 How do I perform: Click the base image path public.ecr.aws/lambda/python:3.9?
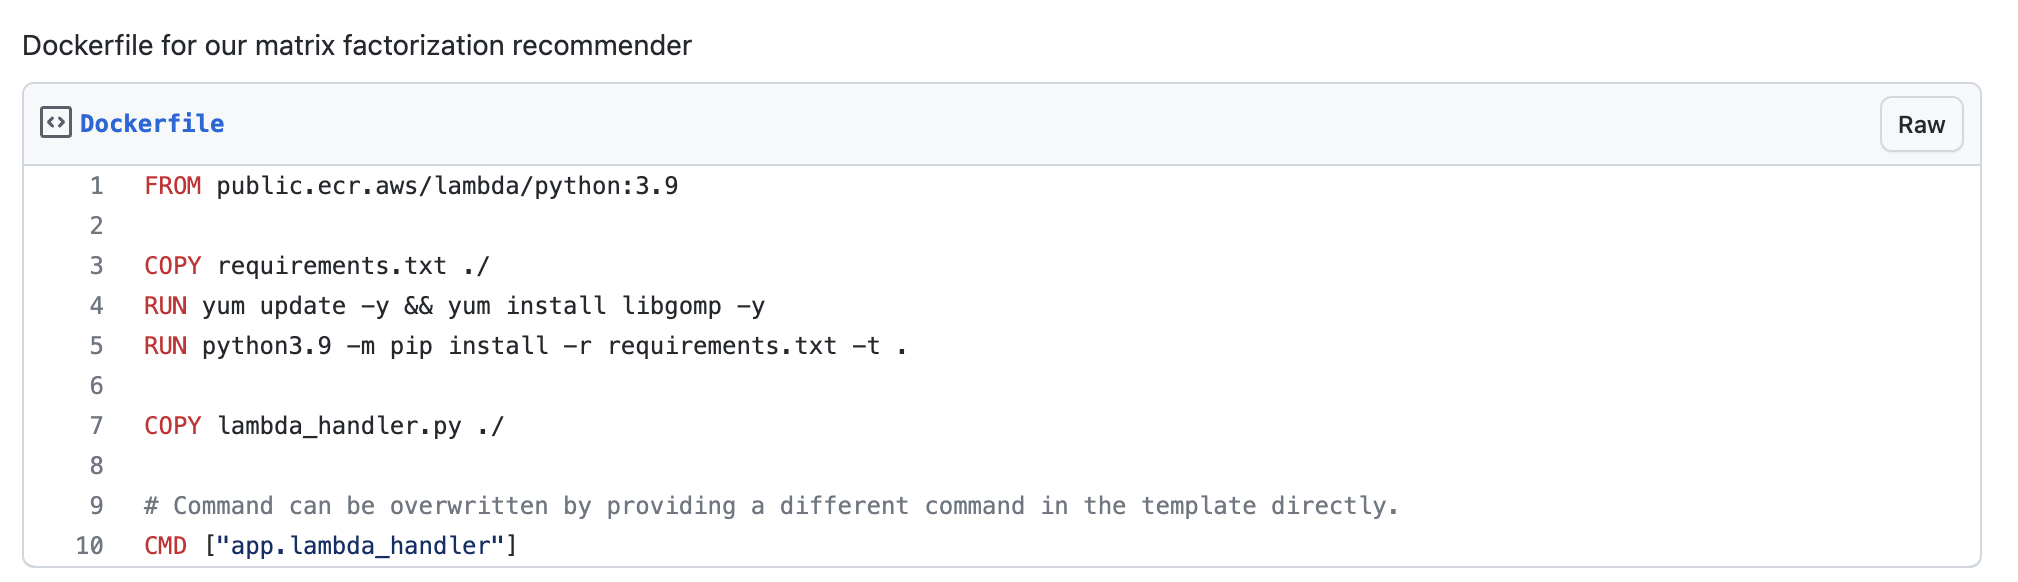[448, 185]
